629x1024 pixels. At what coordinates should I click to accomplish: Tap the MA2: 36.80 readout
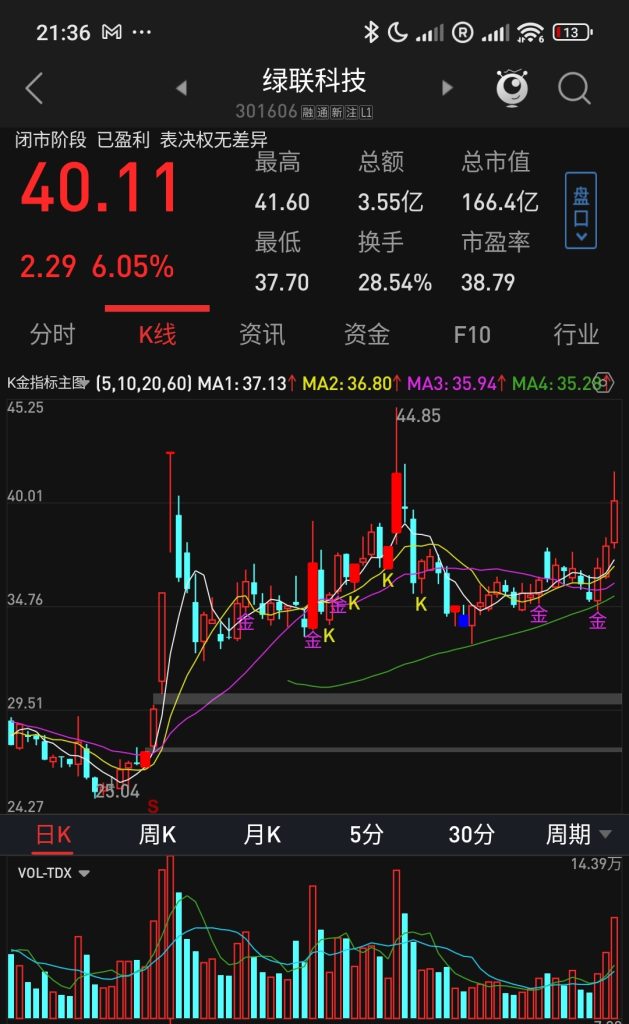pos(351,383)
